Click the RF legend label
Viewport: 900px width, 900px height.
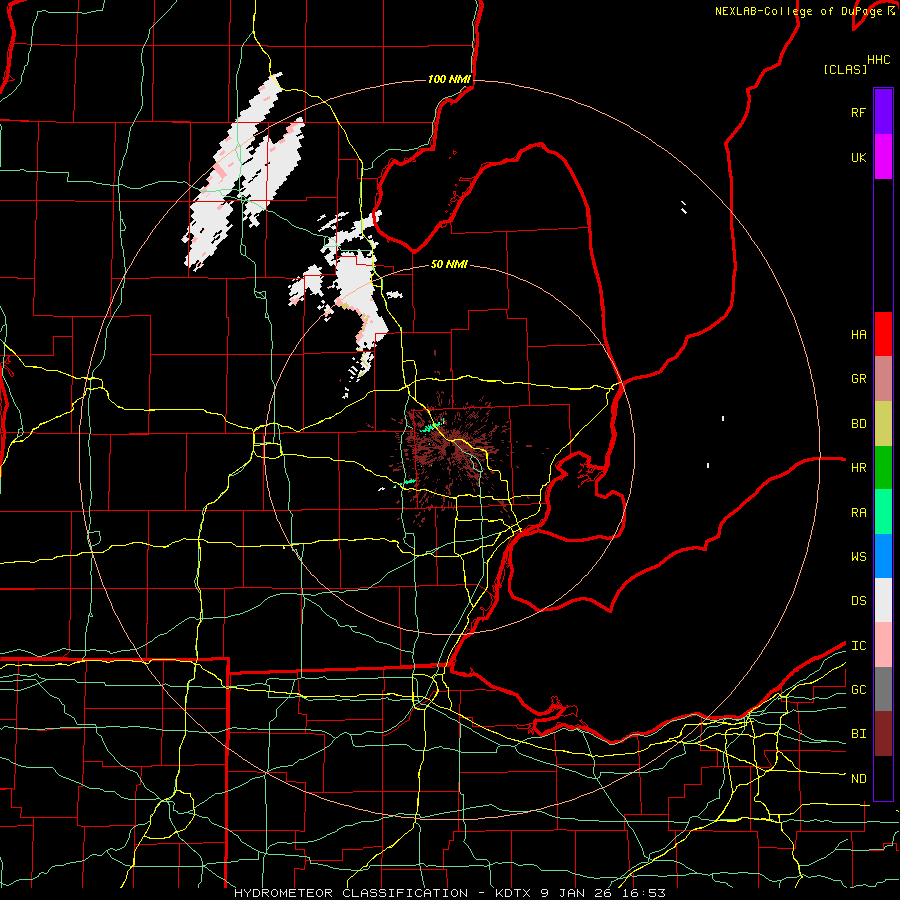coord(858,112)
